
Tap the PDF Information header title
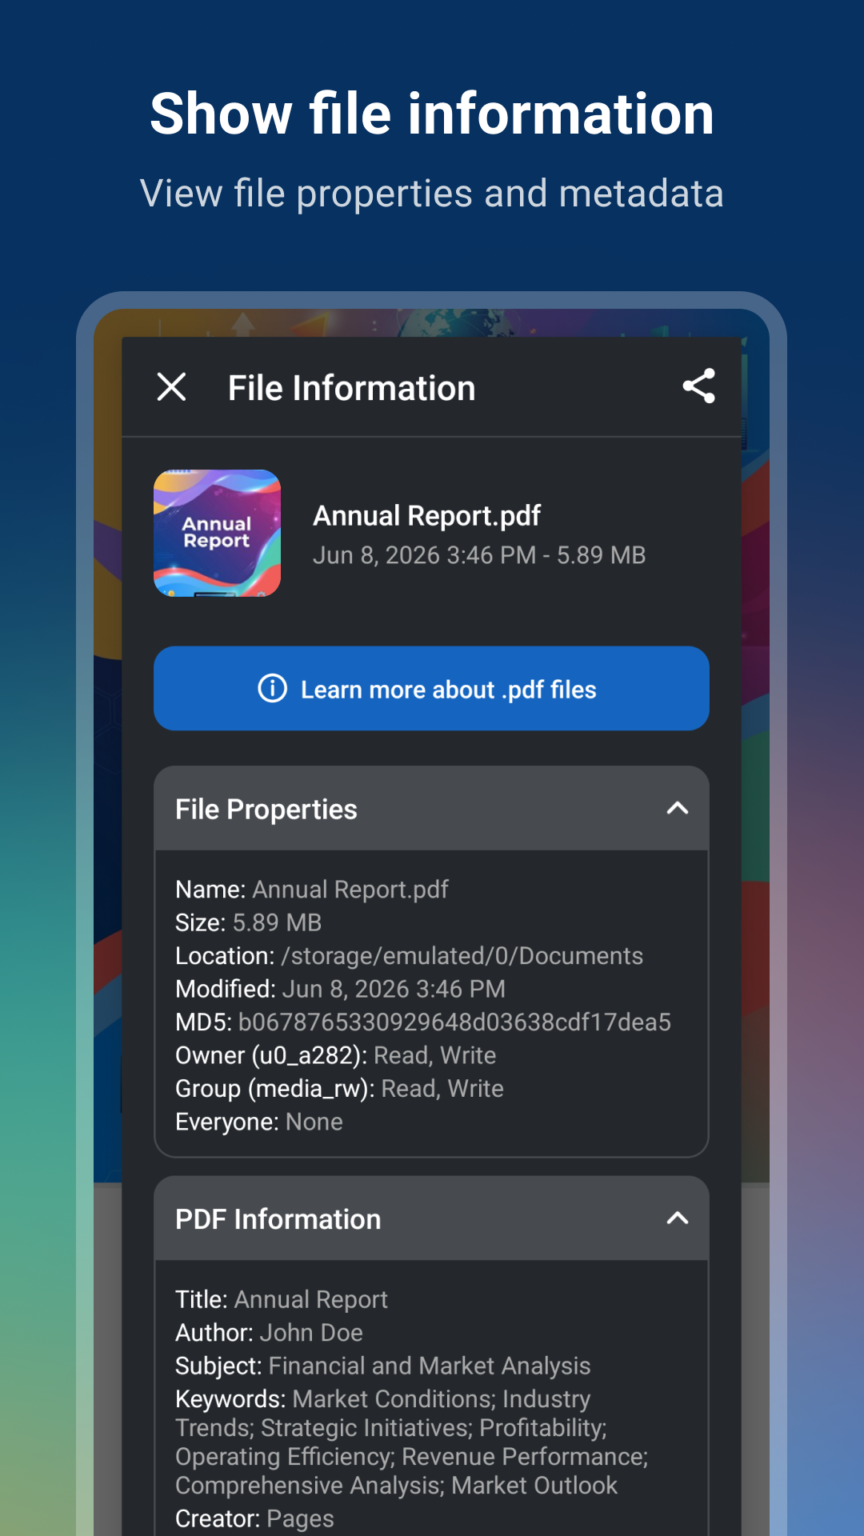[x=278, y=1219]
